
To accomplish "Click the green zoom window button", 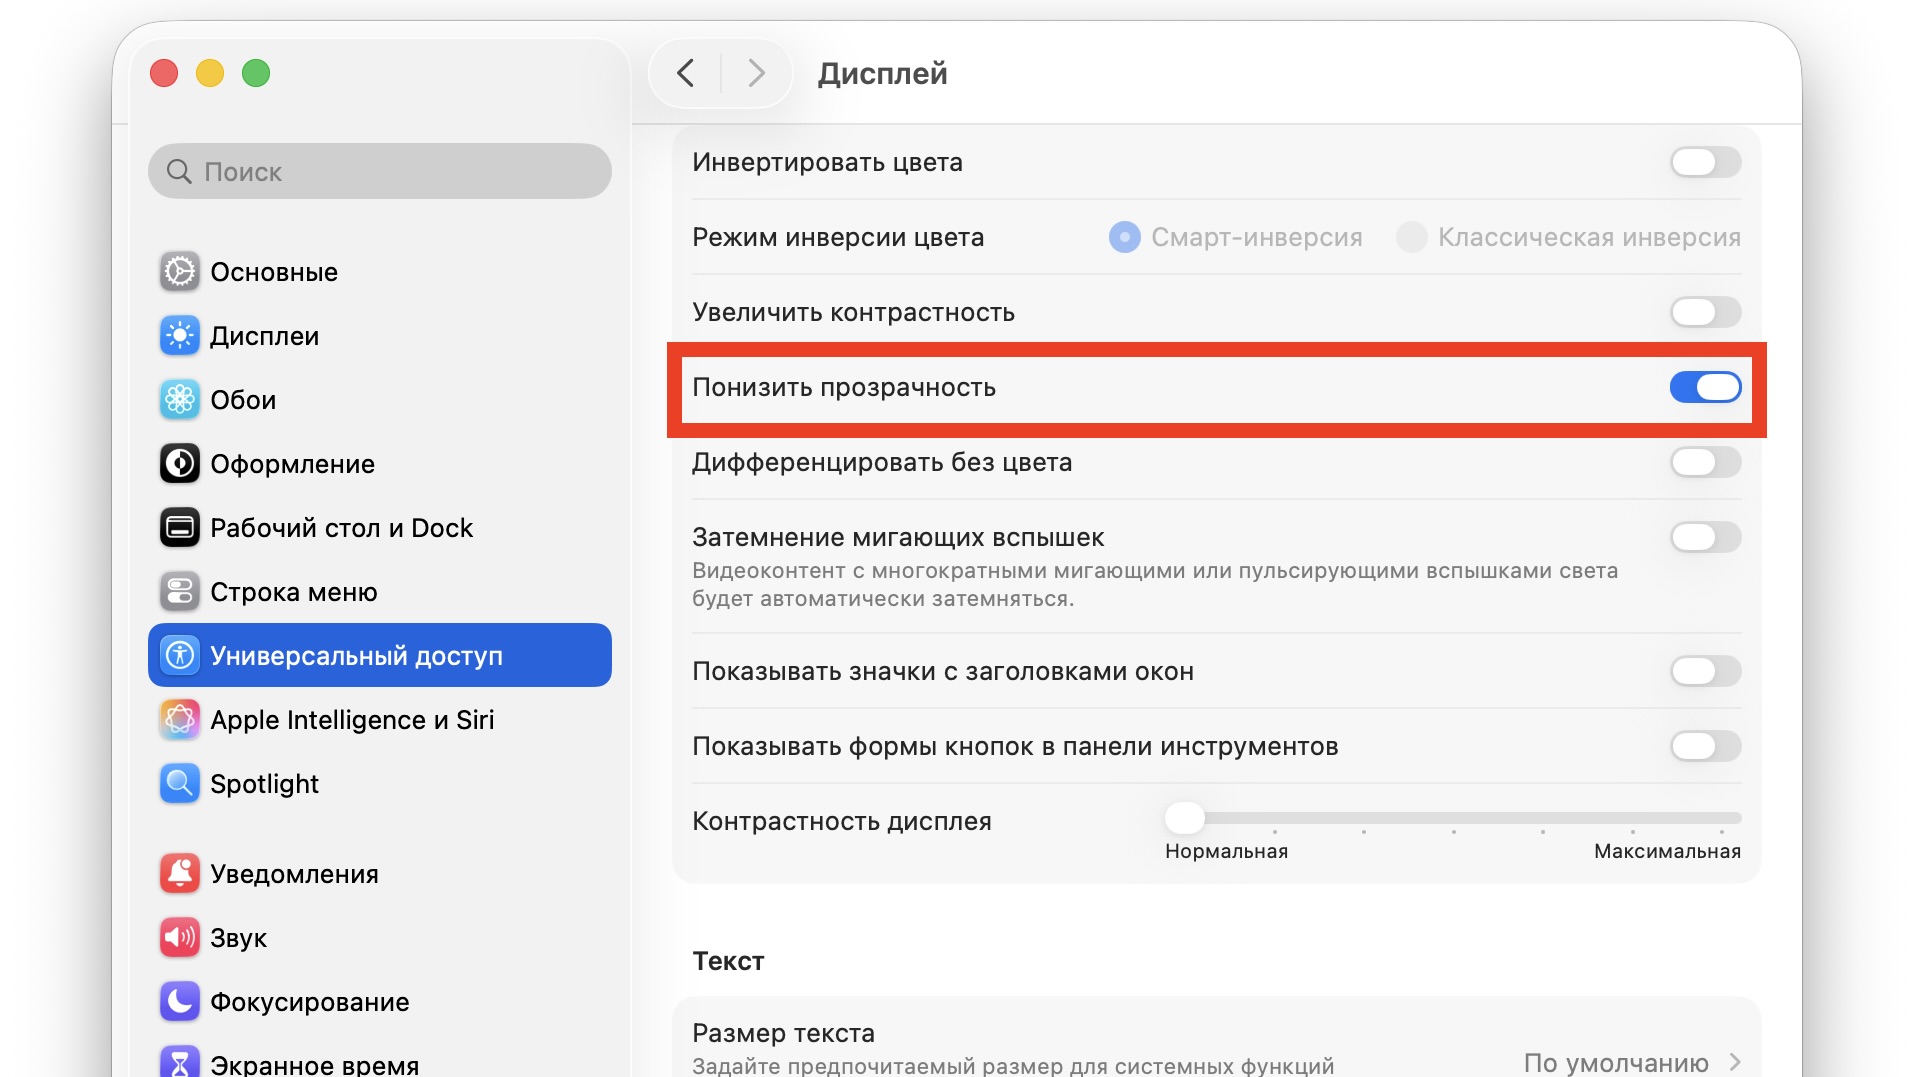I will (256, 73).
